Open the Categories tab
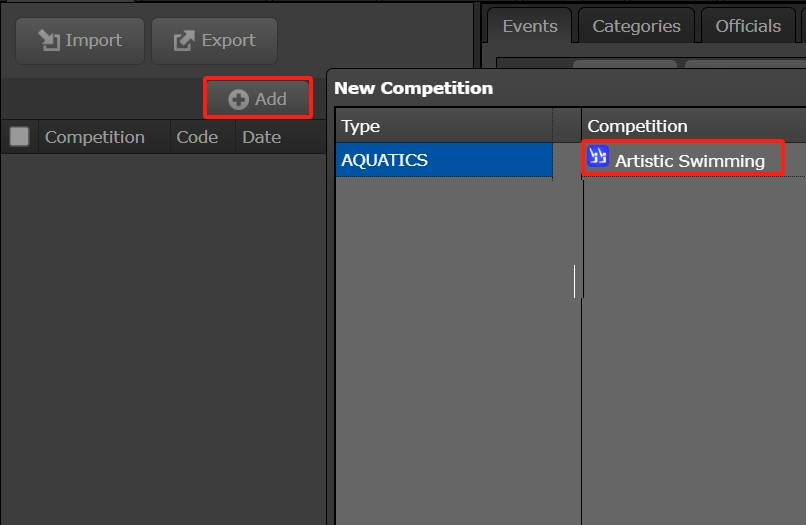Viewport: 806px width, 525px height. [x=636, y=27]
